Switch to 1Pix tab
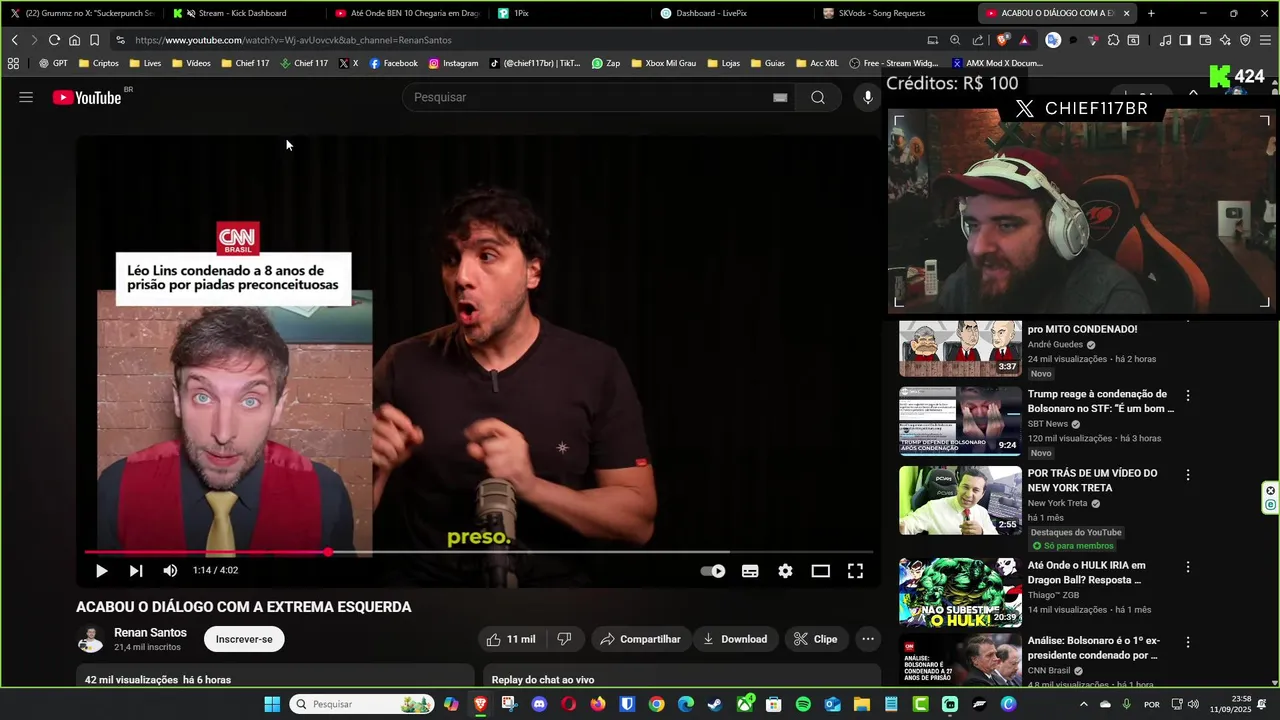1280x720 pixels. tap(570, 13)
